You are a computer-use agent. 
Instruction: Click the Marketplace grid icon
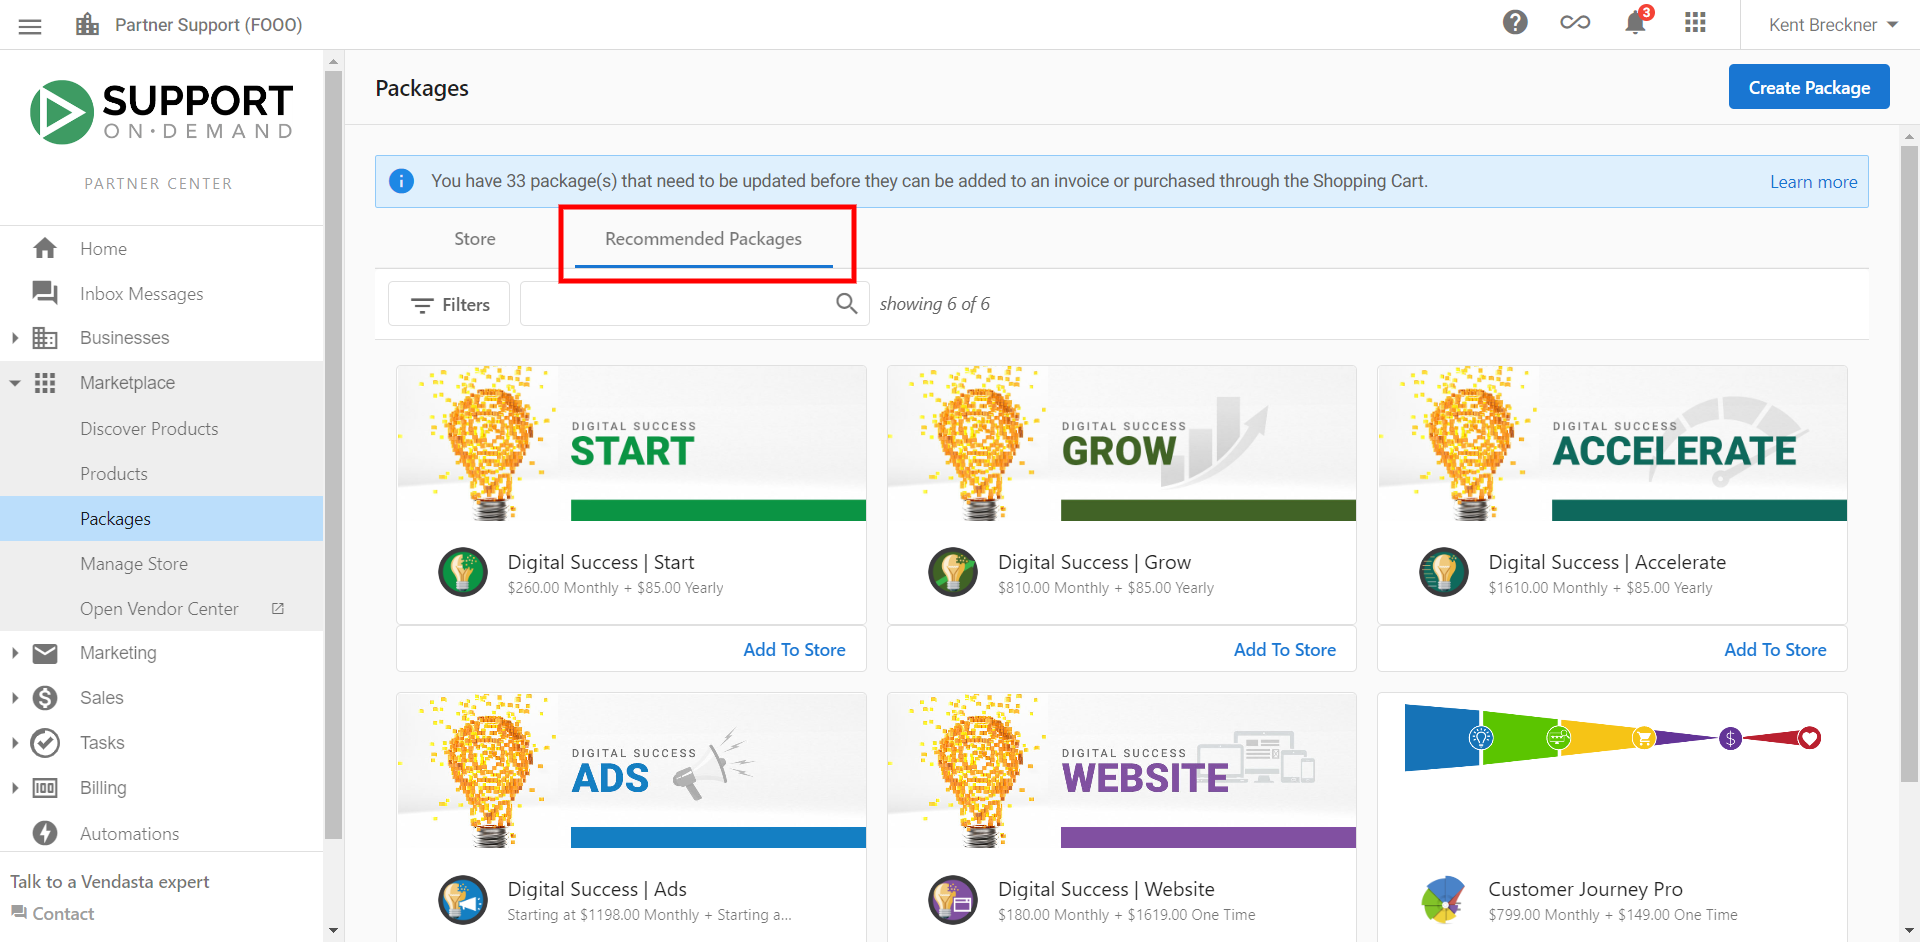click(x=45, y=383)
